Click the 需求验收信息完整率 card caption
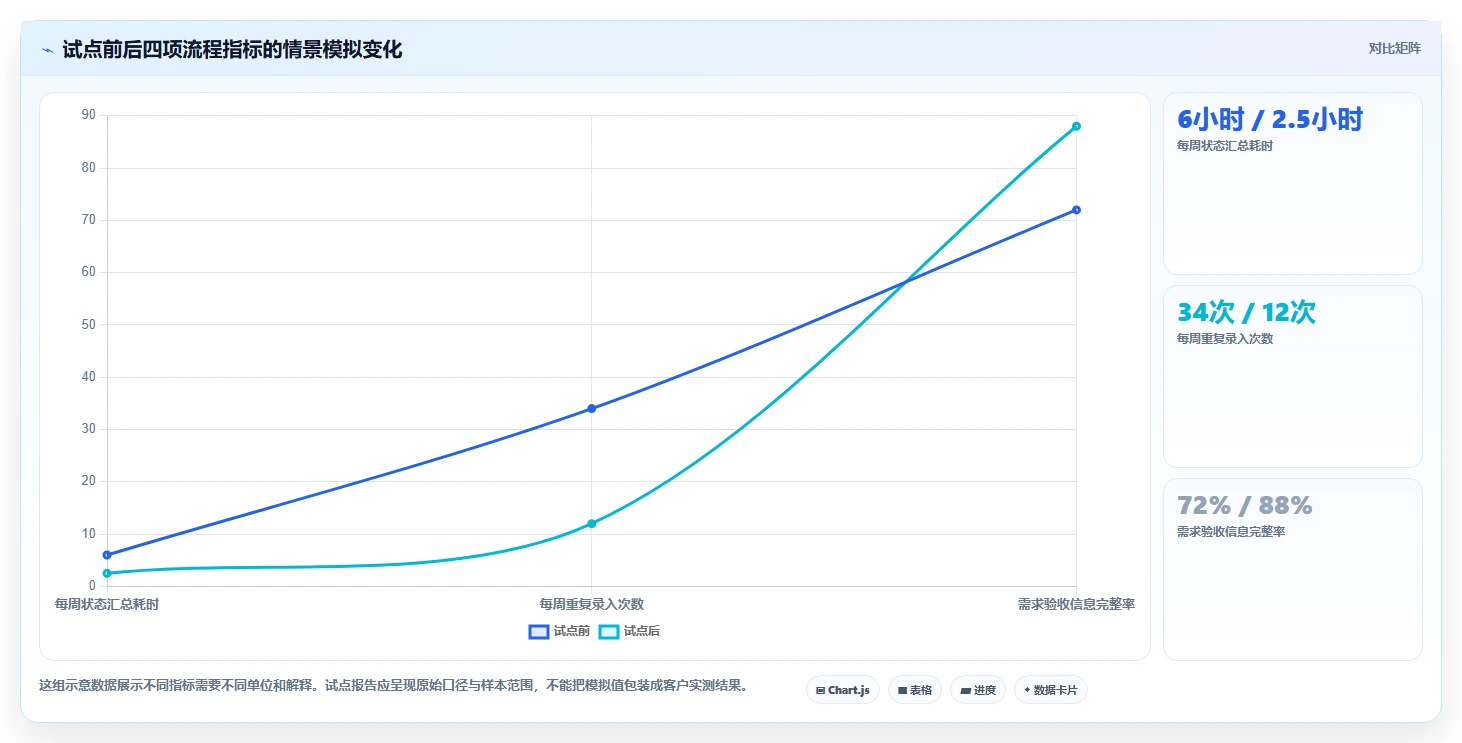Image resolution: width=1462 pixels, height=743 pixels. pos(1231,532)
